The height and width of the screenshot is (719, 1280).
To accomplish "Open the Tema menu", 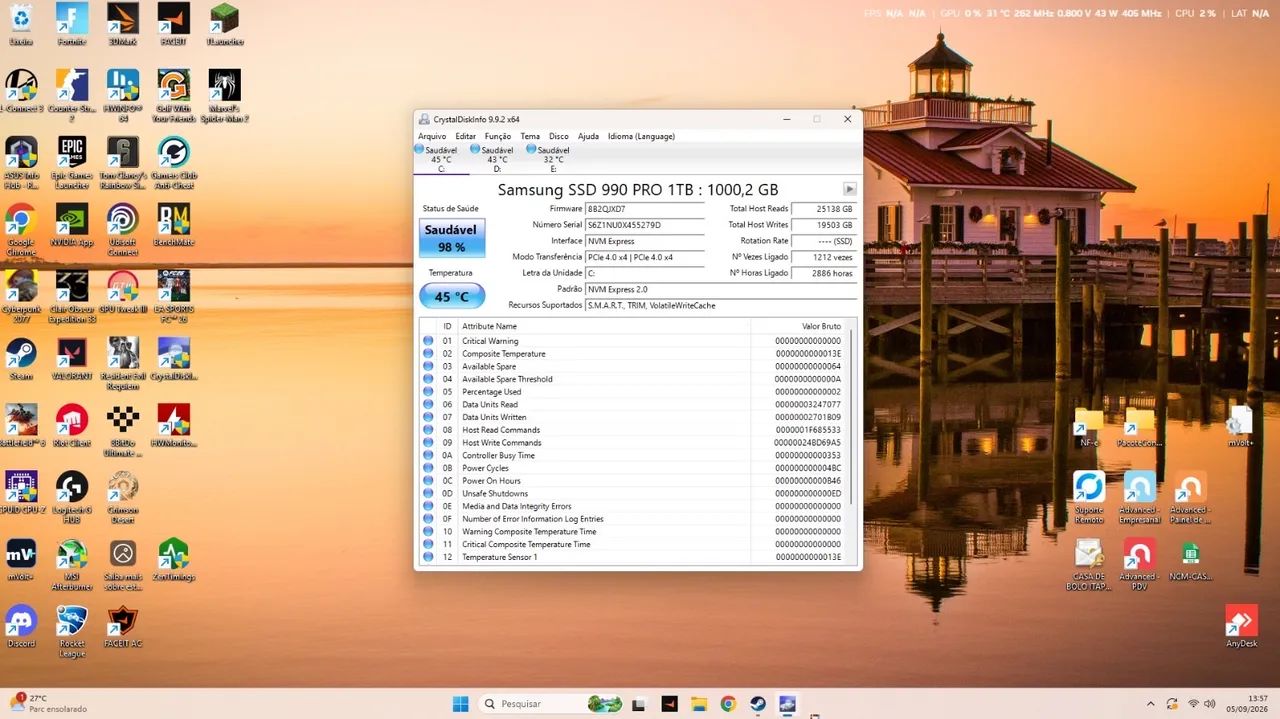I will pyautogui.click(x=530, y=136).
